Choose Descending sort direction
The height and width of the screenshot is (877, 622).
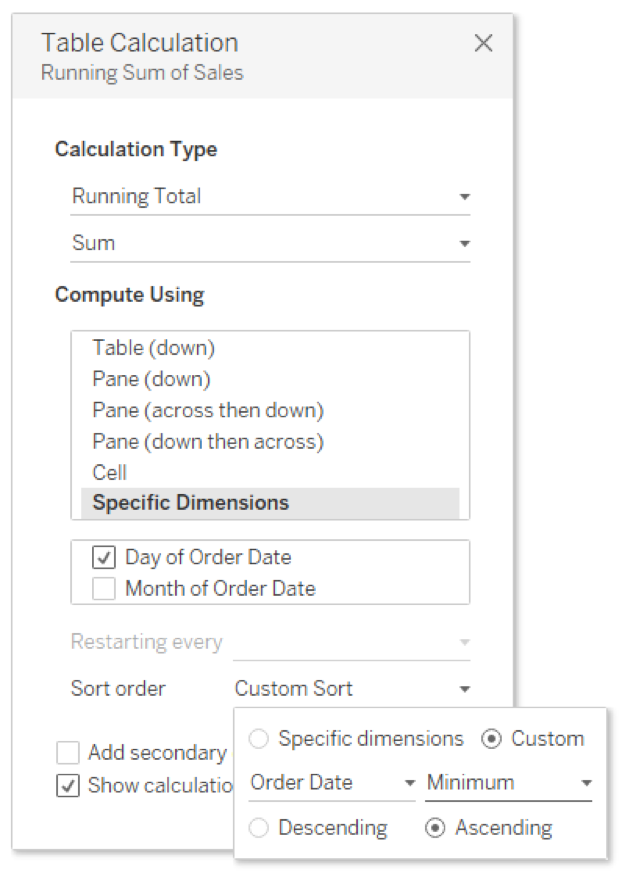click(259, 828)
